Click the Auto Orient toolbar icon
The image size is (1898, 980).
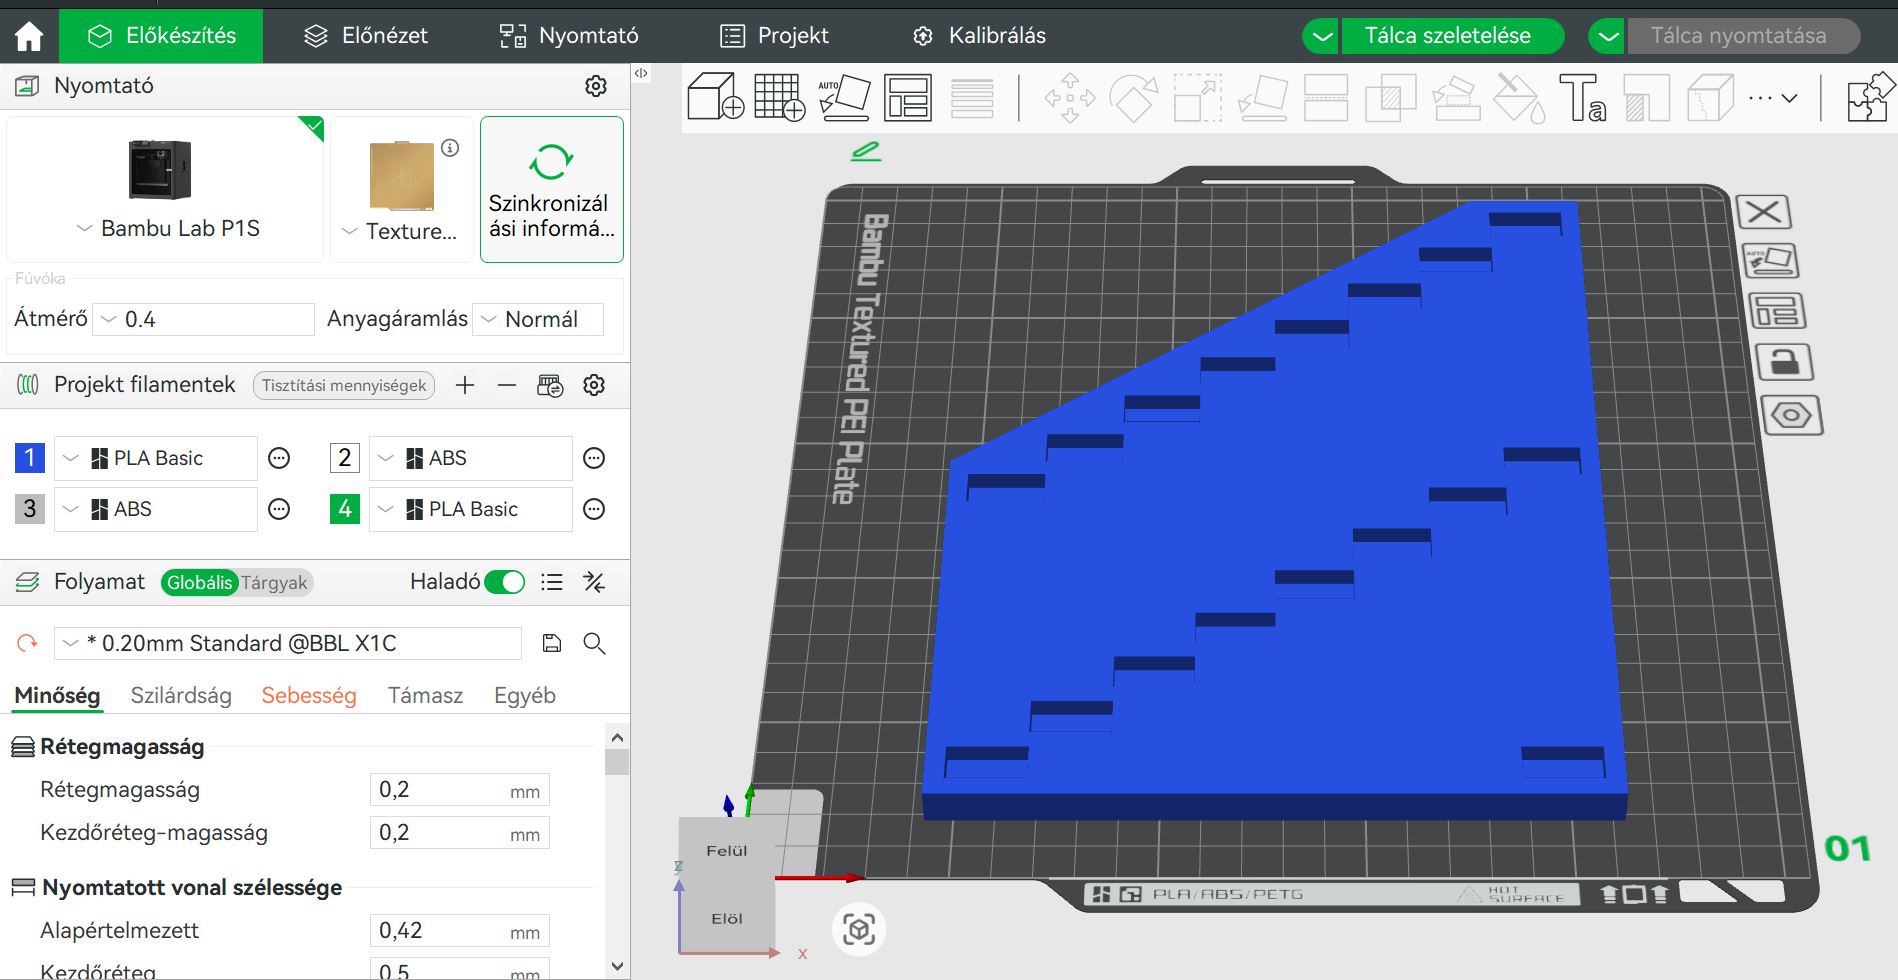point(844,97)
